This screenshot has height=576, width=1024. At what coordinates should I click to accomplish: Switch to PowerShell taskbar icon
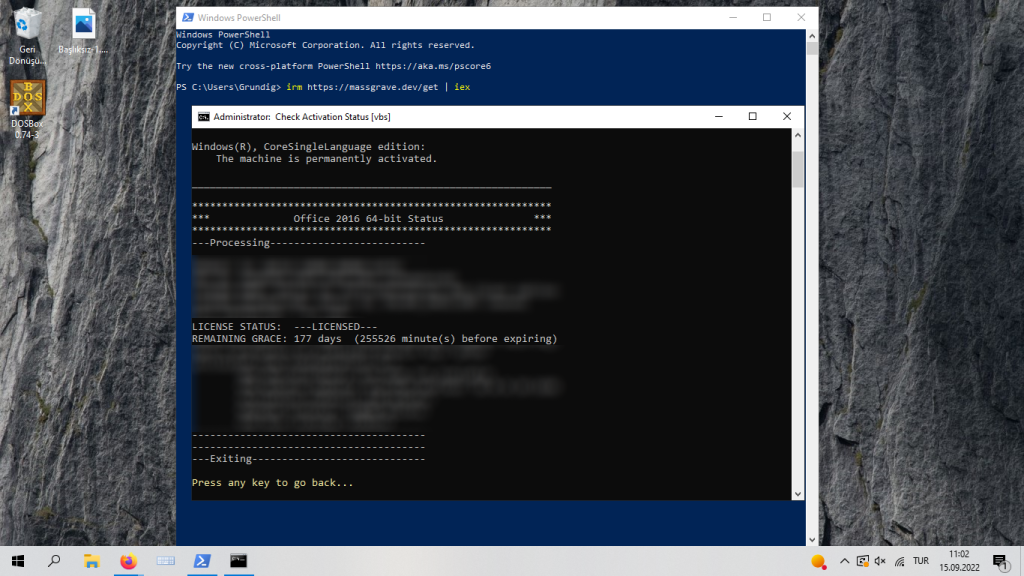click(x=202, y=561)
